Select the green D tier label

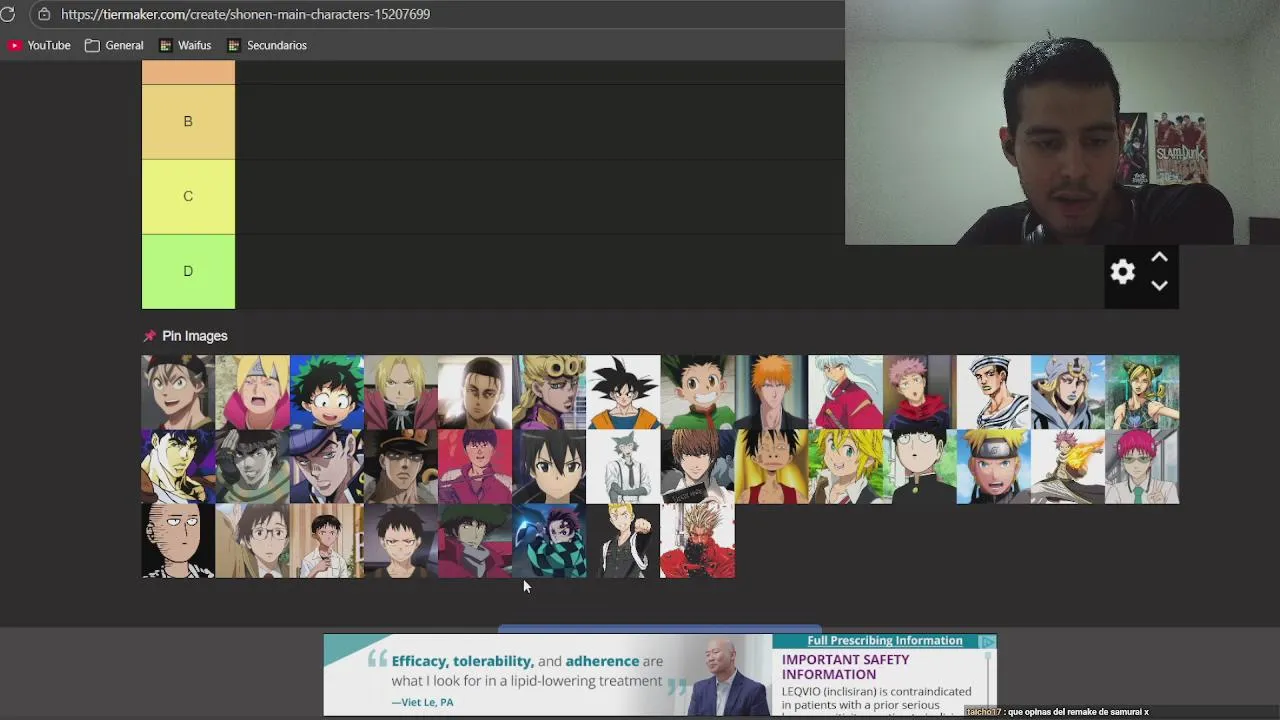coord(188,271)
